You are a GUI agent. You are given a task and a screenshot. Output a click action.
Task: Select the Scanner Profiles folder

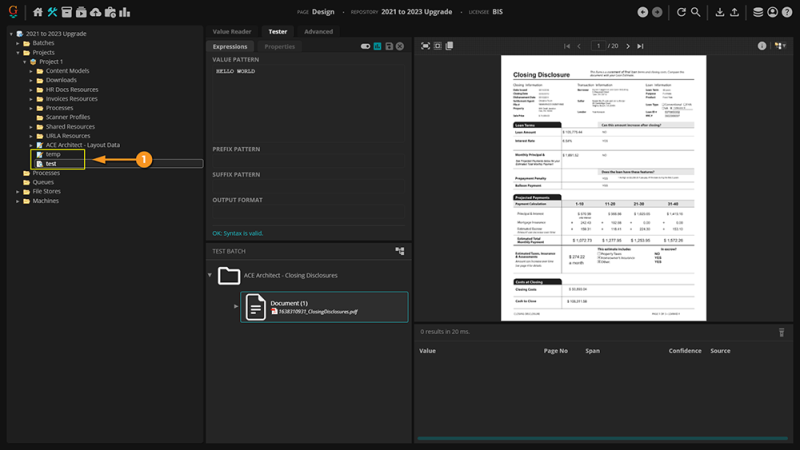pyautogui.click(x=68, y=117)
